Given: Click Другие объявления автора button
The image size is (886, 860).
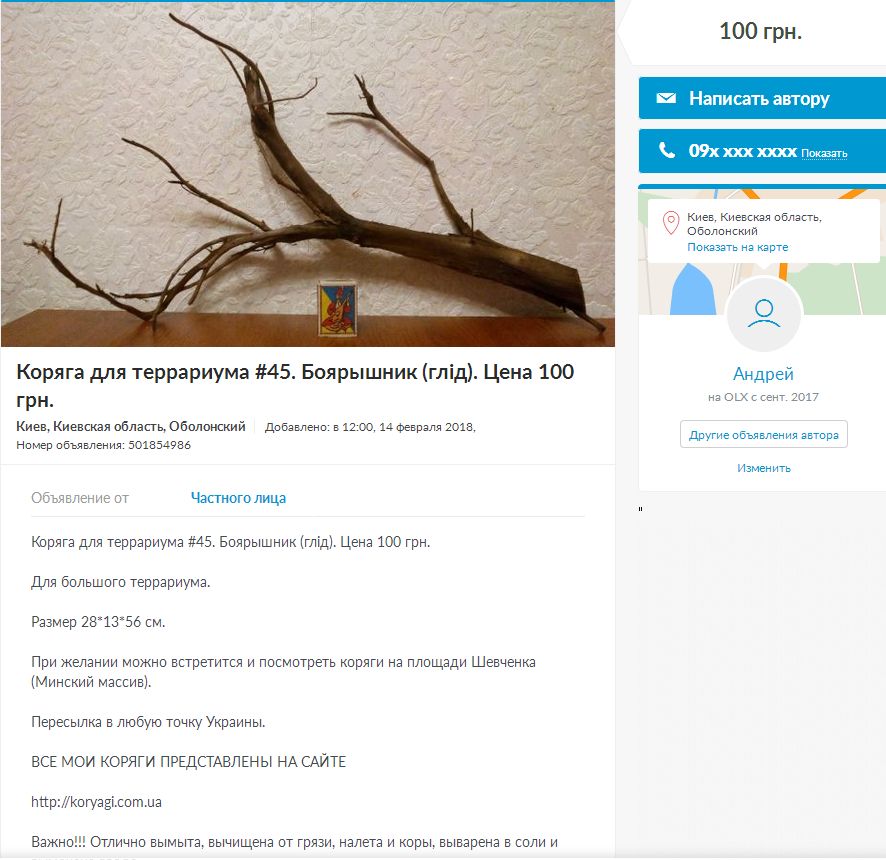Looking at the screenshot, I should [763, 435].
